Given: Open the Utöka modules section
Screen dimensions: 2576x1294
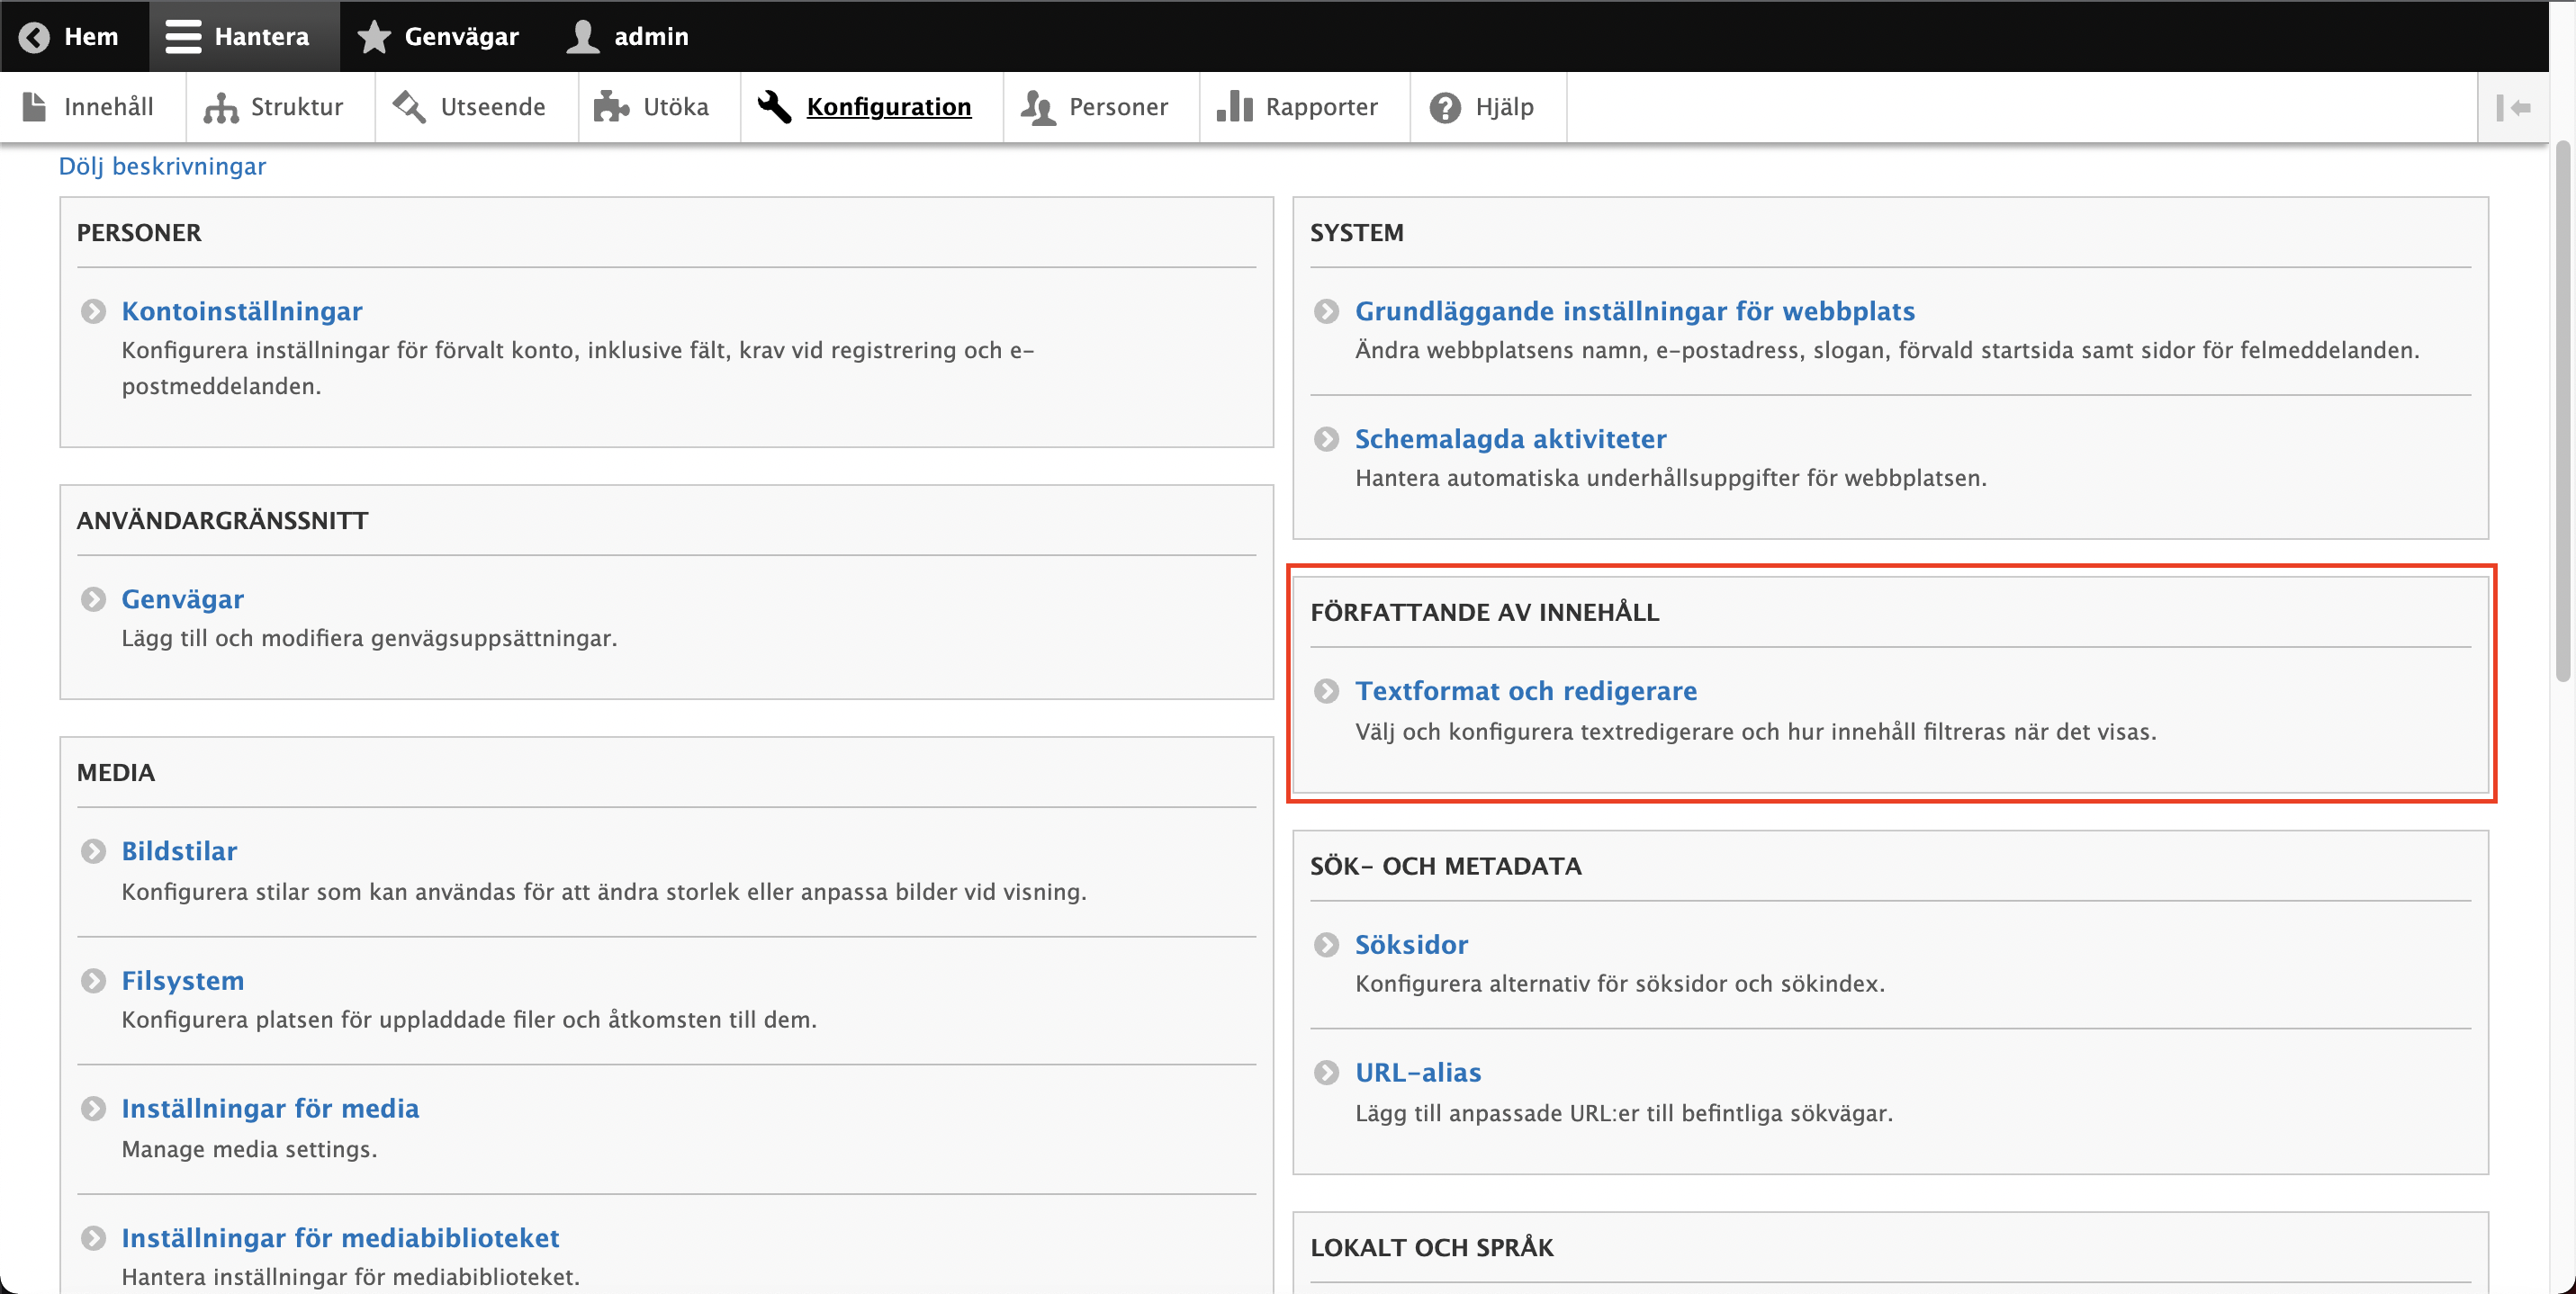Looking at the screenshot, I should [x=659, y=107].
